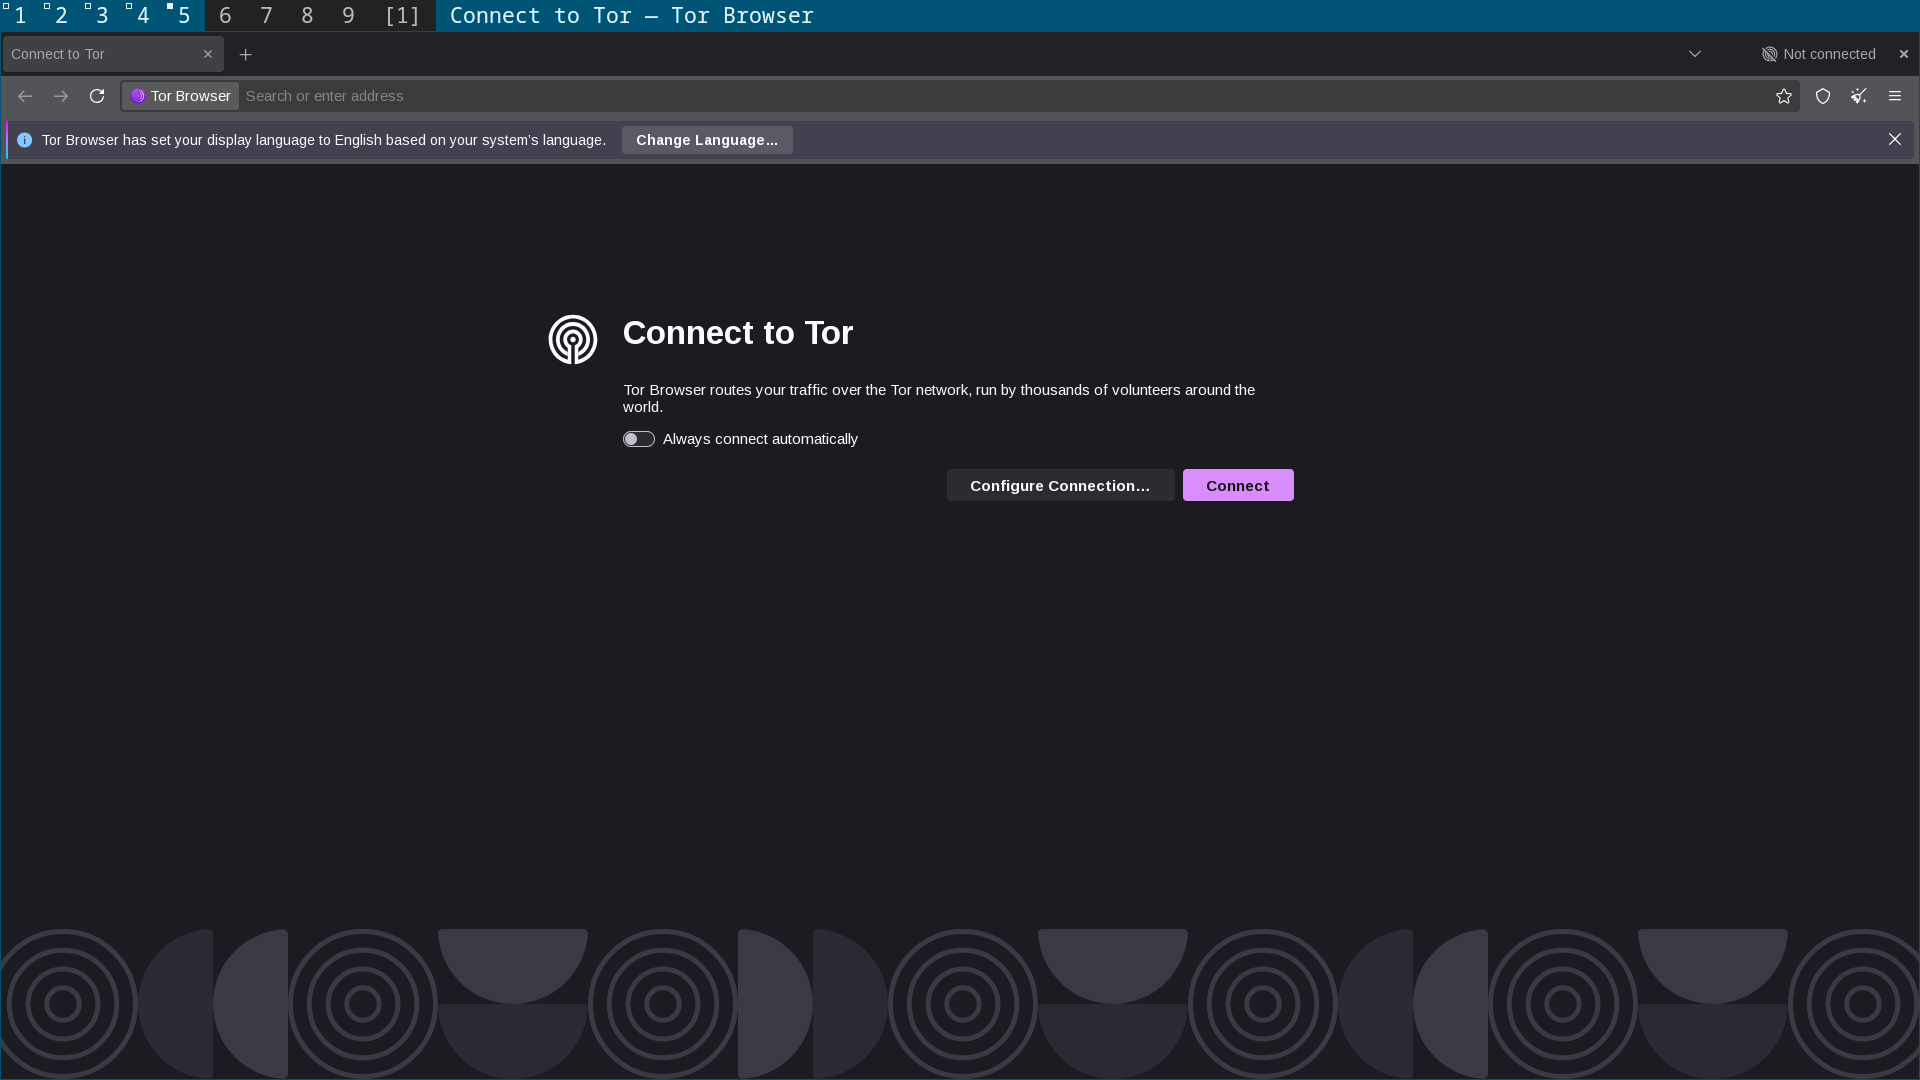Go back using the back arrow

click(x=25, y=96)
